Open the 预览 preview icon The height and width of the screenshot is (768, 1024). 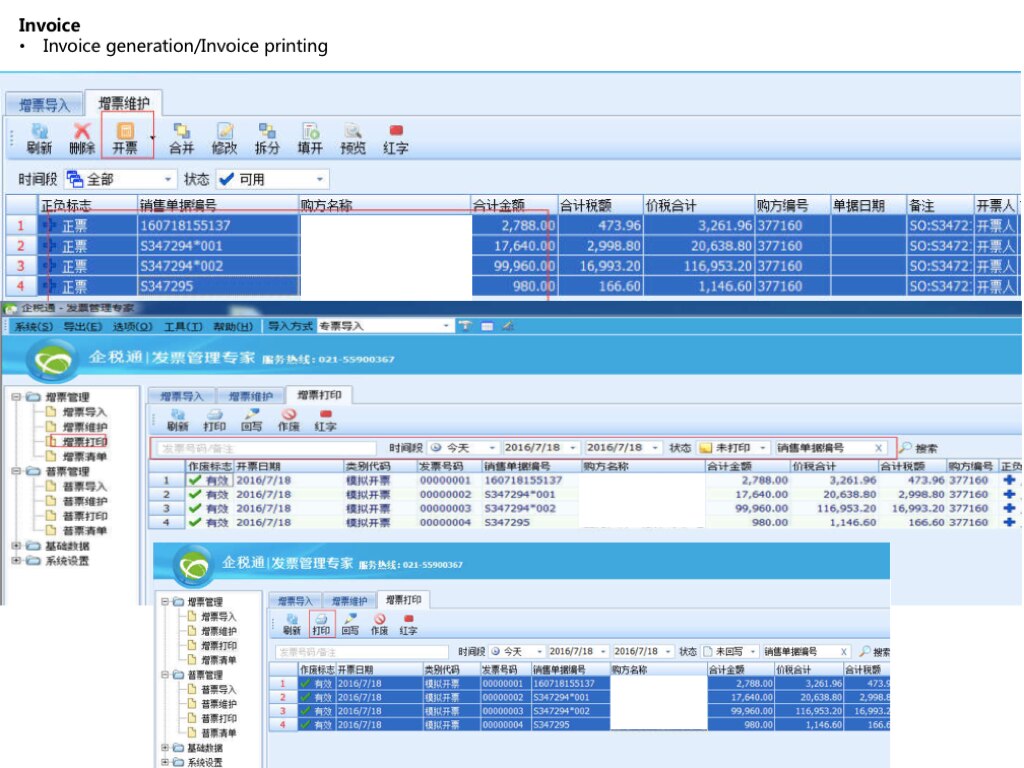(353, 138)
